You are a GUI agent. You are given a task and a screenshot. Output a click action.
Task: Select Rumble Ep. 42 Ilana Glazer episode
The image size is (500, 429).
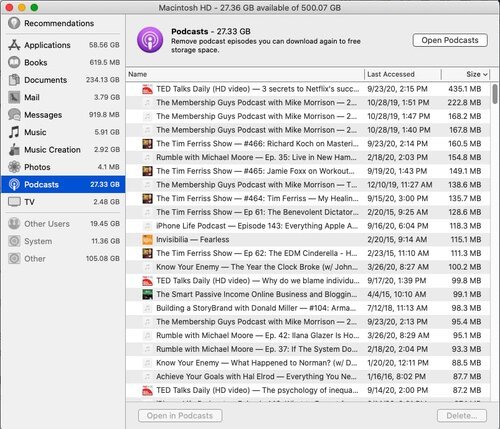pyautogui.click(x=308, y=335)
